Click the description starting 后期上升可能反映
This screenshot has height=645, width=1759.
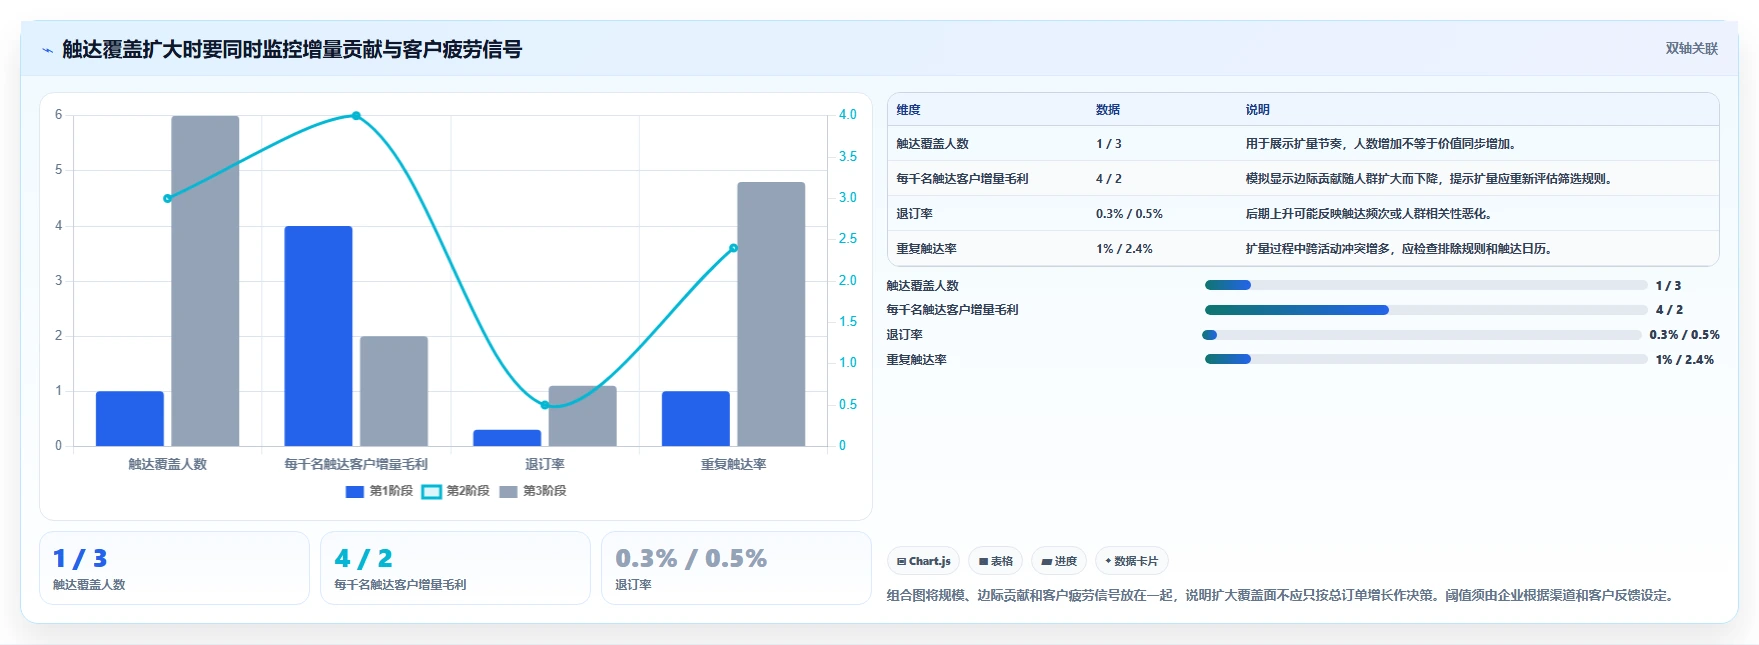point(1371,214)
